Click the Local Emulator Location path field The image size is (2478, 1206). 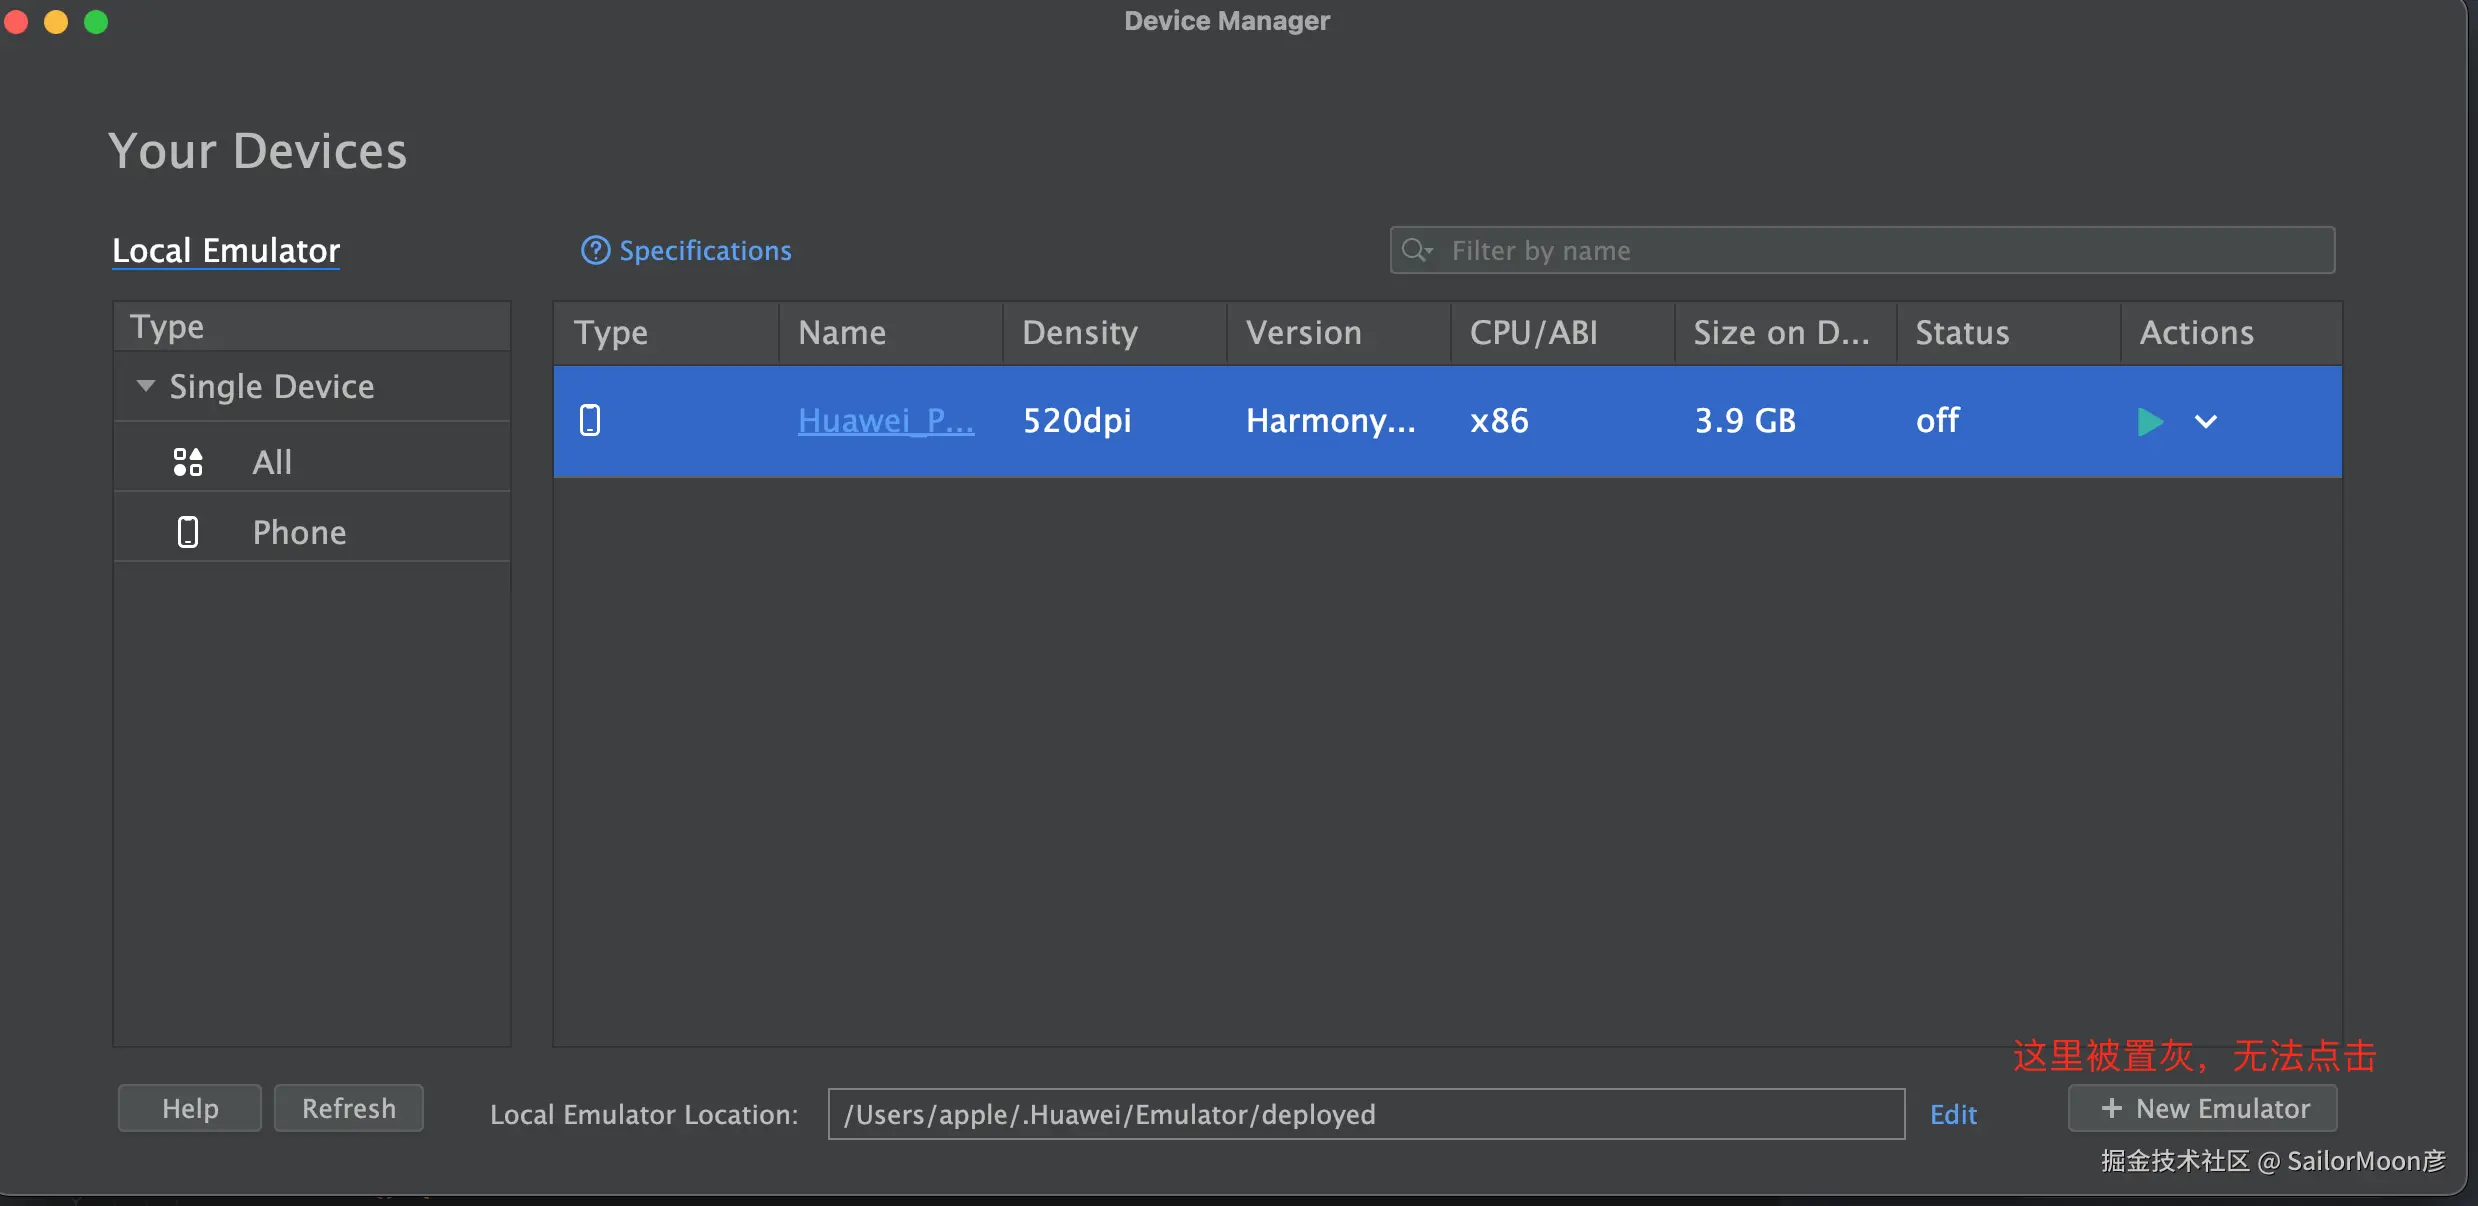(x=1365, y=1114)
